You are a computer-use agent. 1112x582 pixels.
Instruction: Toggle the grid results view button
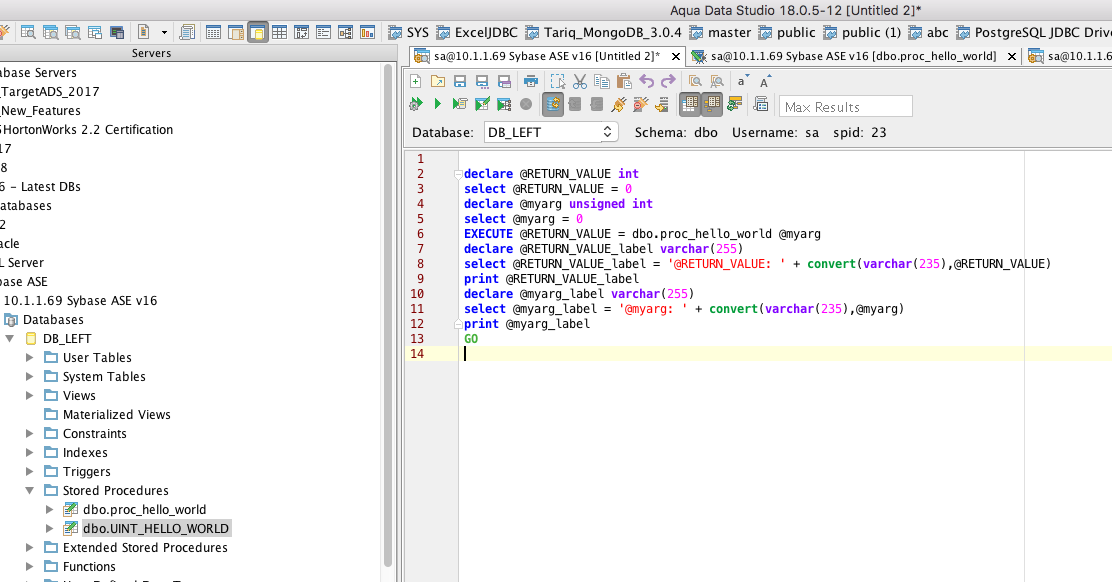click(x=690, y=104)
